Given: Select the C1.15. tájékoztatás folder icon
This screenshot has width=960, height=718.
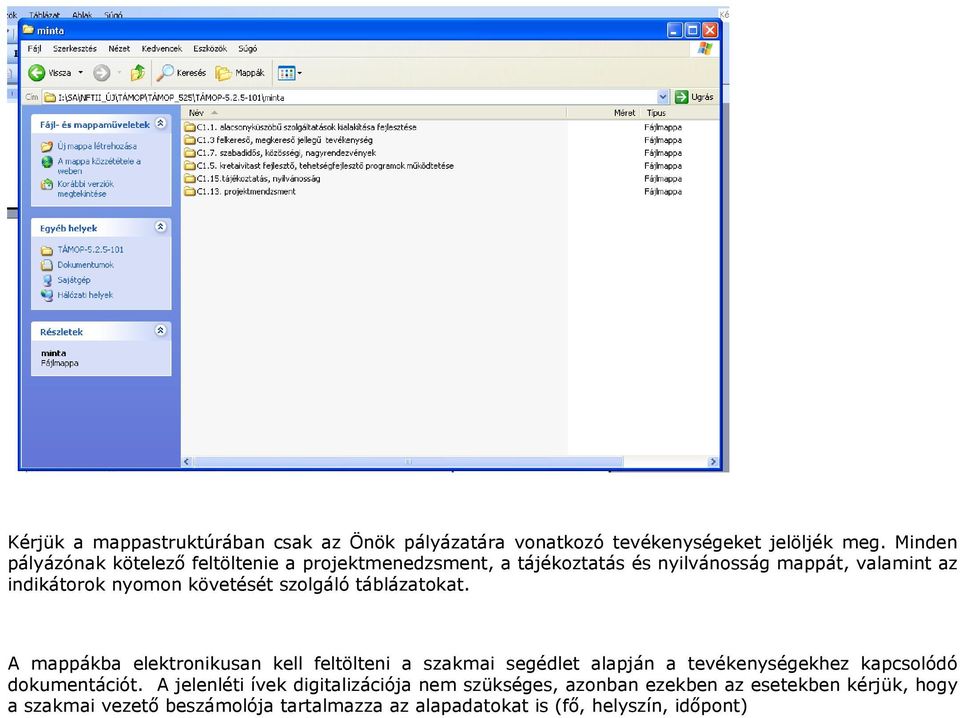Looking at the screenshot, I should (190, 179).
